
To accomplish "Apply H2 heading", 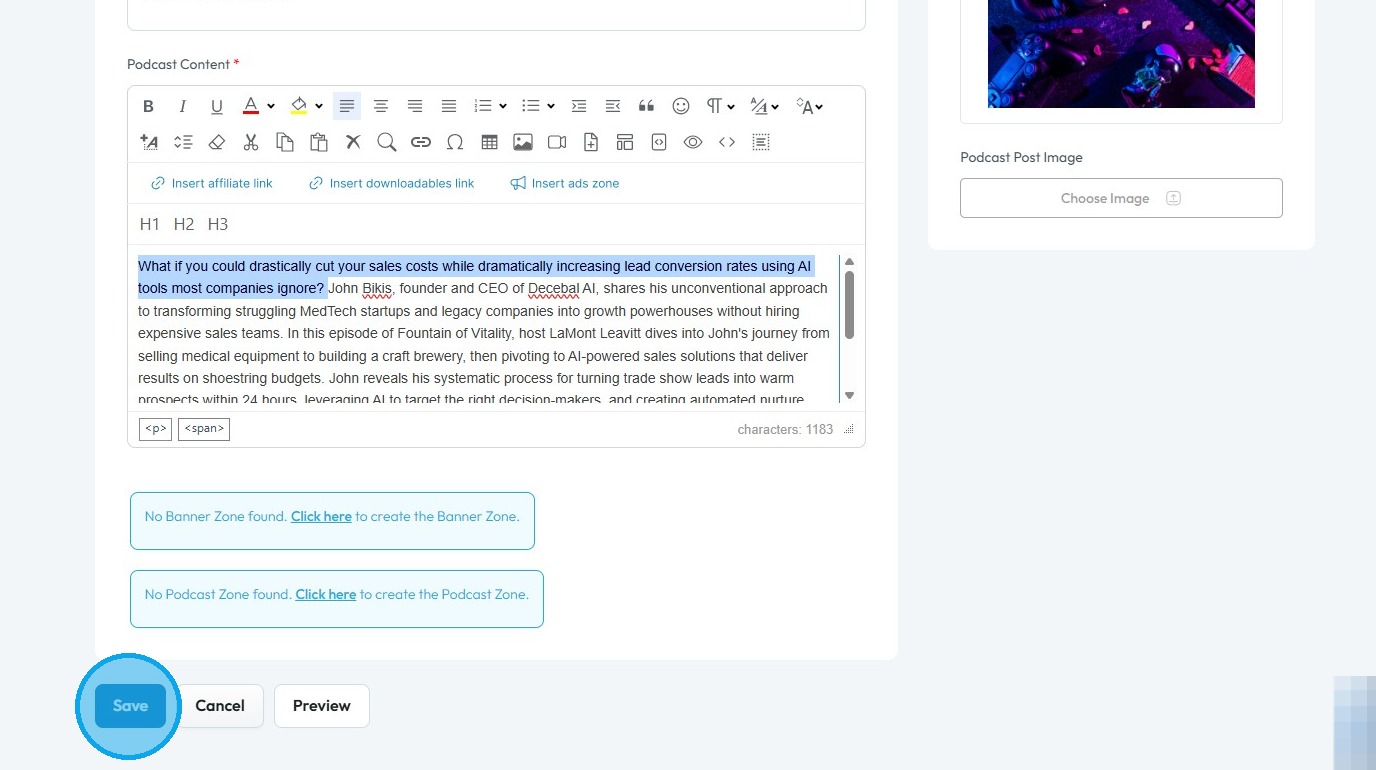I will [184, 224].
